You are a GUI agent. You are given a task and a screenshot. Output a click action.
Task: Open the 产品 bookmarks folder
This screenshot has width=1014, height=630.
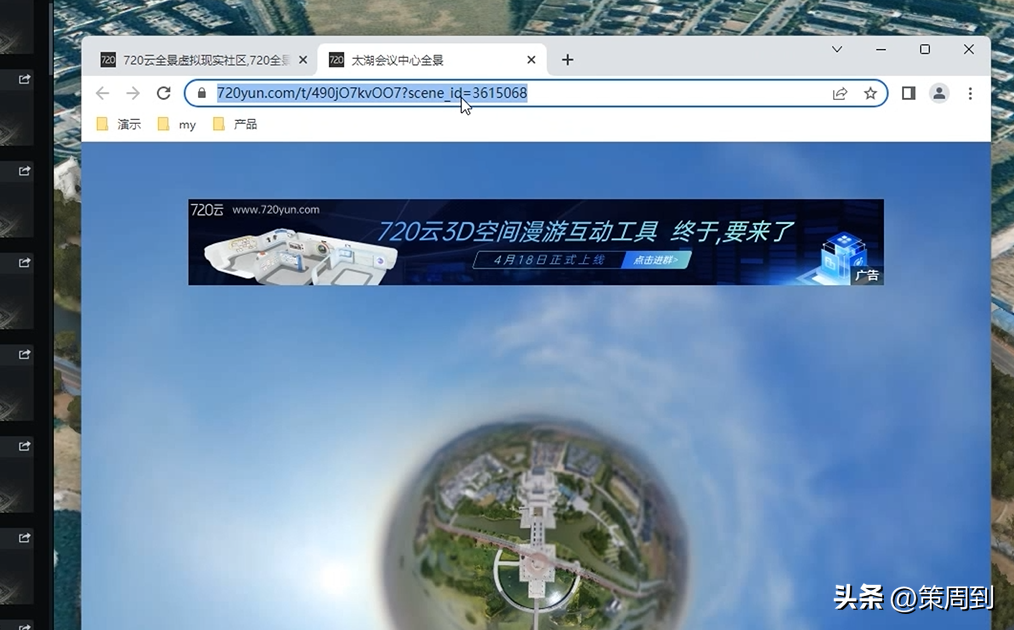[x=235, y=124]
